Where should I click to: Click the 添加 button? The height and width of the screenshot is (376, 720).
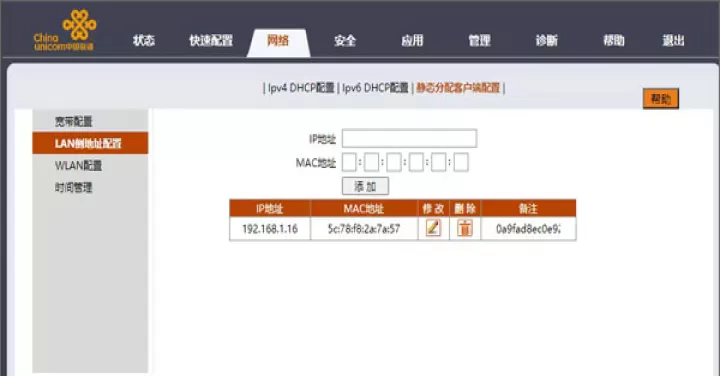pyautogui.click(x=366, y=186)
